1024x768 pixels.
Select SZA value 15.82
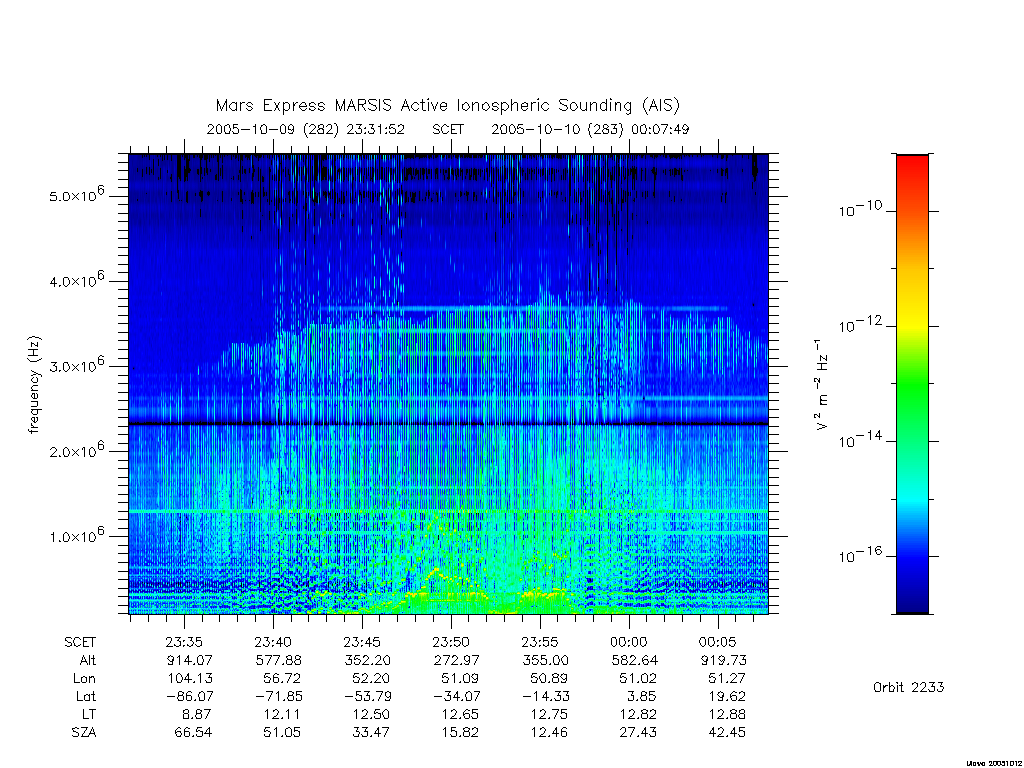(460, 733)
